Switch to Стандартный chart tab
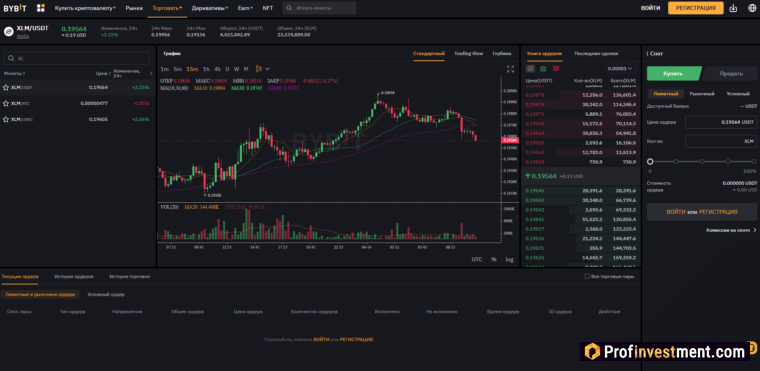Image resolution: width=760 pixels, height=371 pixels. [x=429, y=53]
